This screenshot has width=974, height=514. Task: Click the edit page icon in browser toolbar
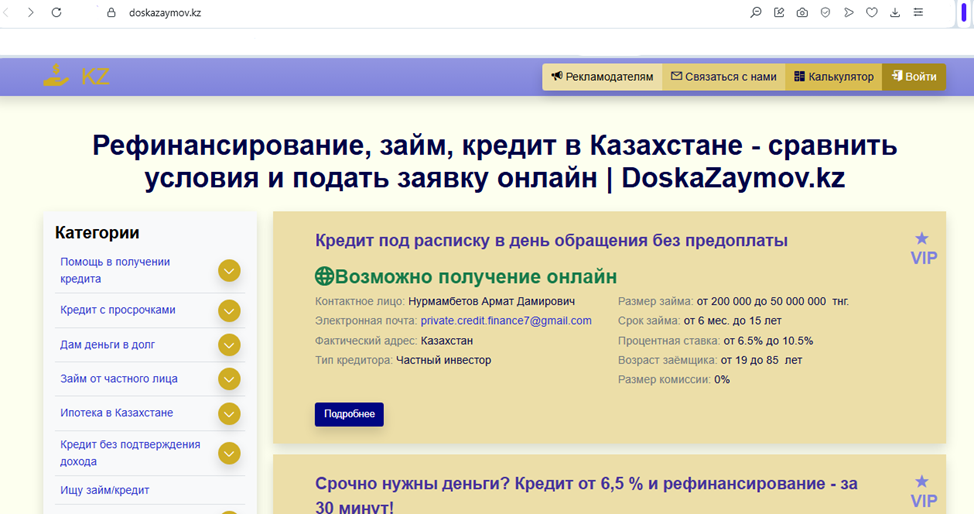(779, 12)
